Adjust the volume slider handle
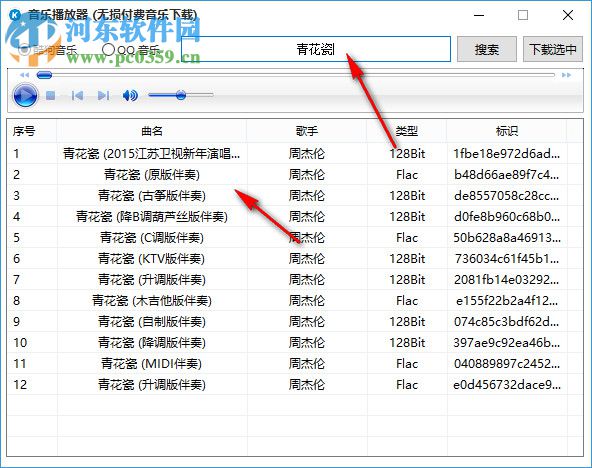The width and height of the screenshot is (592, 468). pyautogui.click(x=181, y=95)
